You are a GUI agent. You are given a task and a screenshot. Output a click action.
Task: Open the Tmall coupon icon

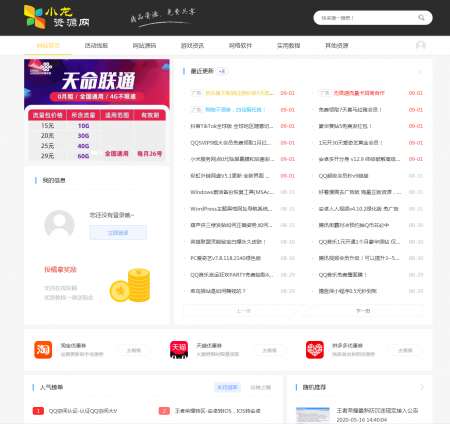coord(179,350)
